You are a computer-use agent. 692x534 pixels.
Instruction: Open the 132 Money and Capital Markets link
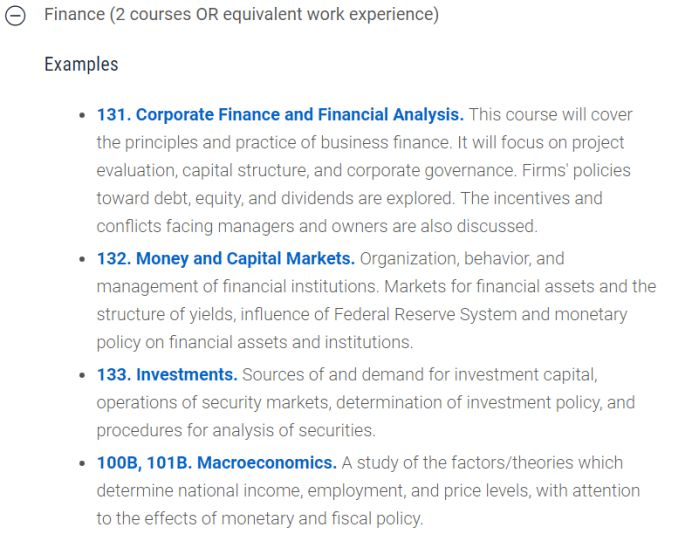pos(226,259)
